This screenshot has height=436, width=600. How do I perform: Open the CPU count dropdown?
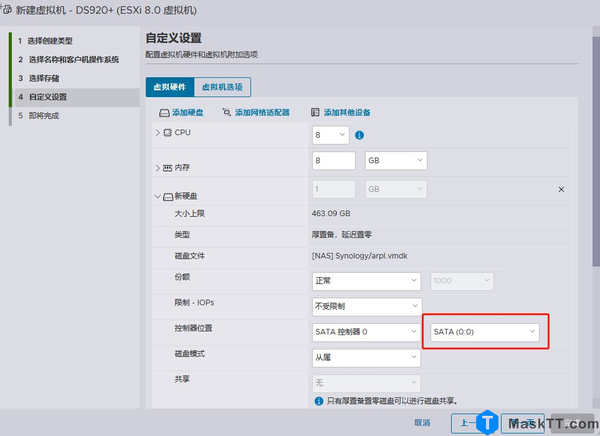point(331,135)
